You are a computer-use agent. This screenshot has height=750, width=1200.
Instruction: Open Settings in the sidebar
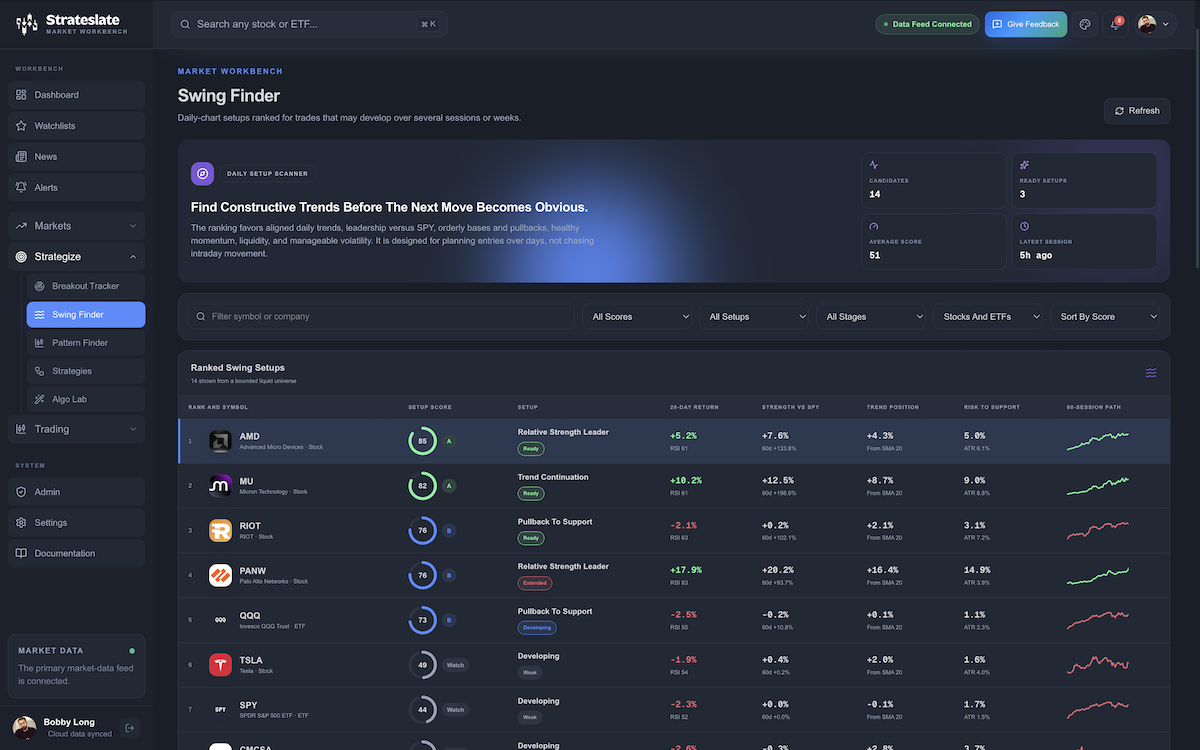[x=77, y=523]
